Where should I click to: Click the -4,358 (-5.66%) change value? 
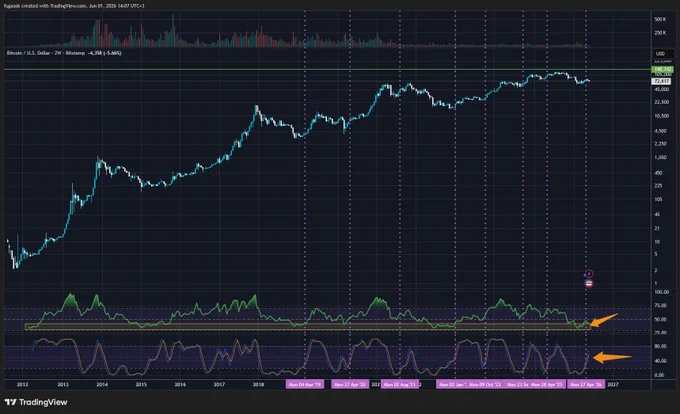(105, 53)
